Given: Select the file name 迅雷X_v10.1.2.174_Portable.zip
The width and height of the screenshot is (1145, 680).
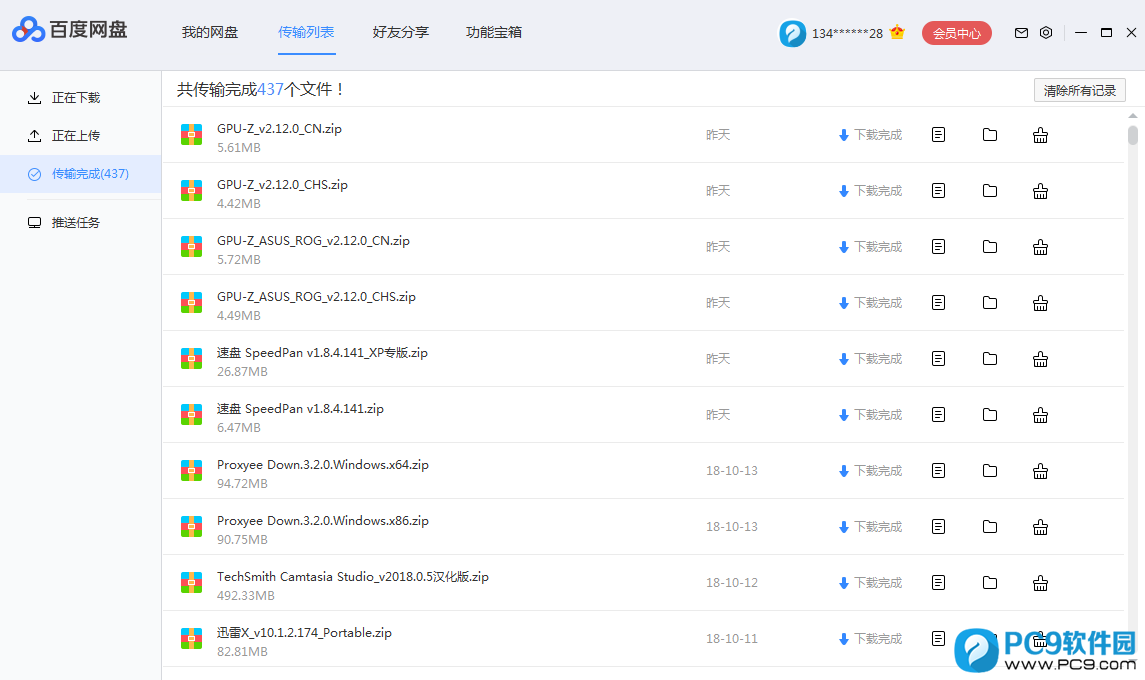Looking at the screenshot, I should point(304,633).
